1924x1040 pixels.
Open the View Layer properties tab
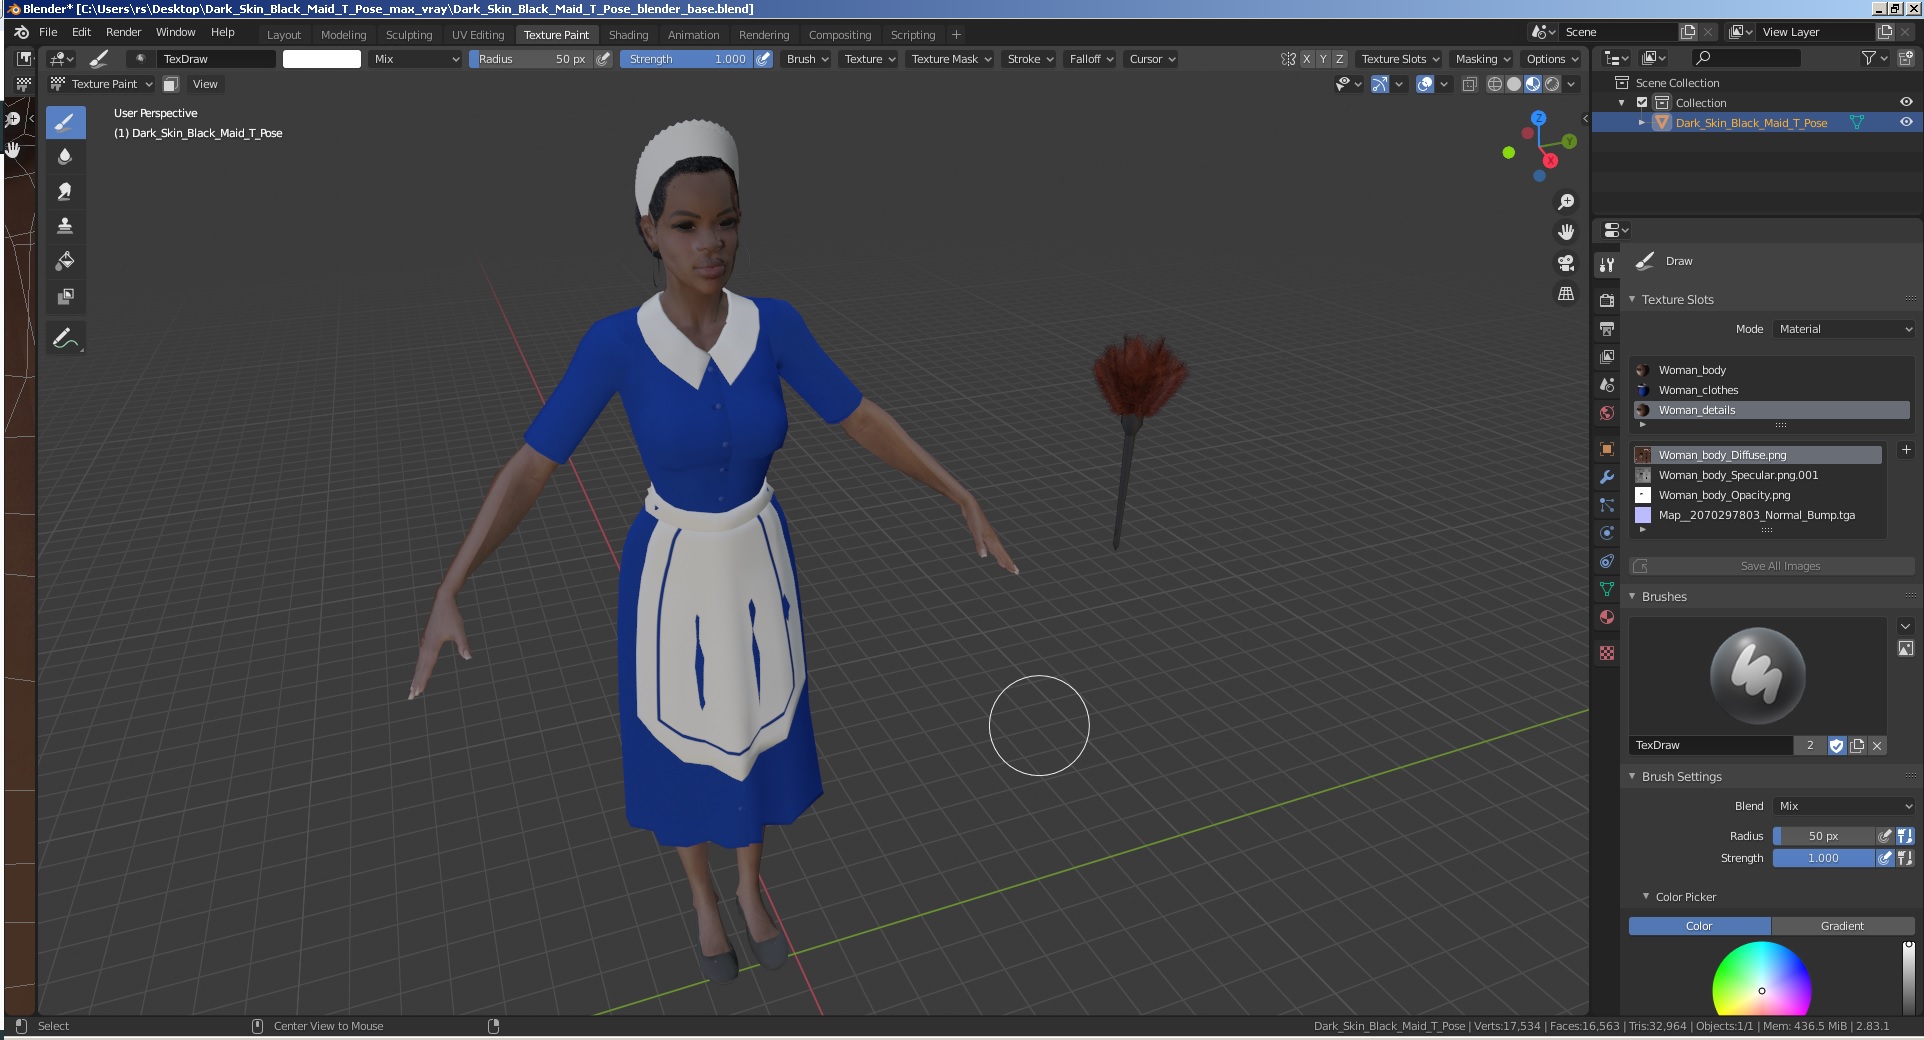1607,356
